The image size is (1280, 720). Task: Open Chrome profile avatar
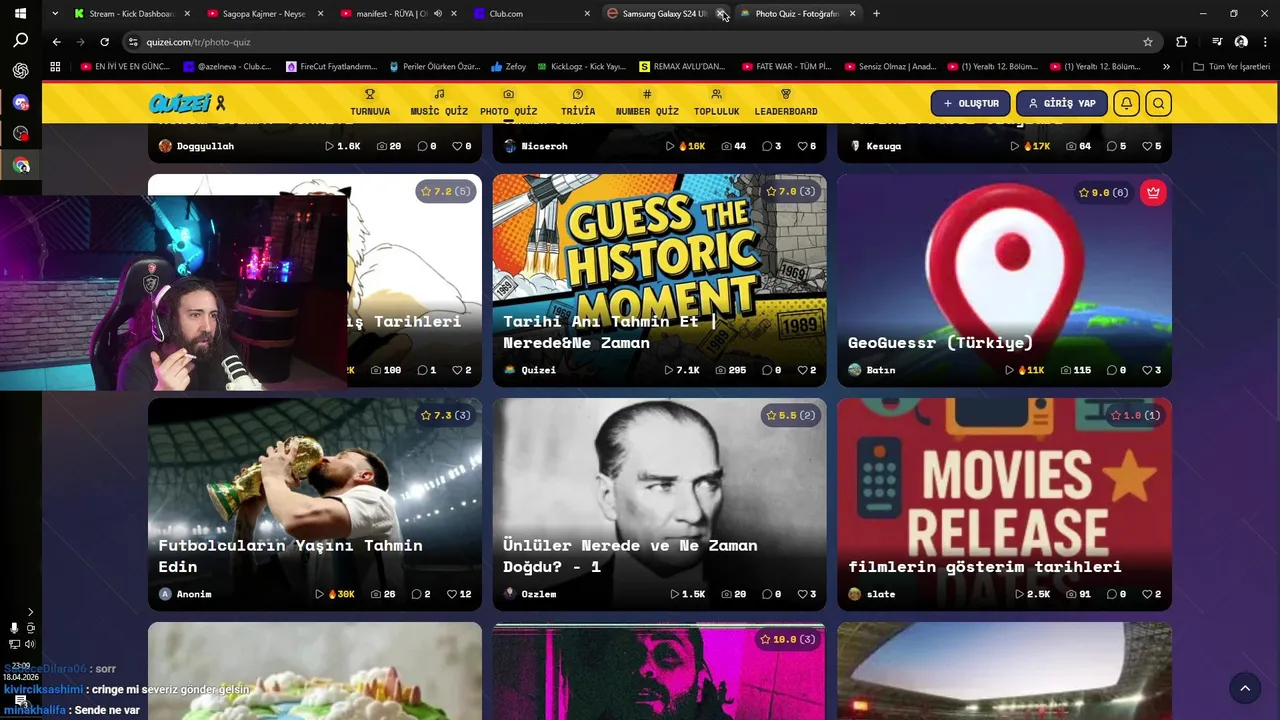pos(1241,42)
